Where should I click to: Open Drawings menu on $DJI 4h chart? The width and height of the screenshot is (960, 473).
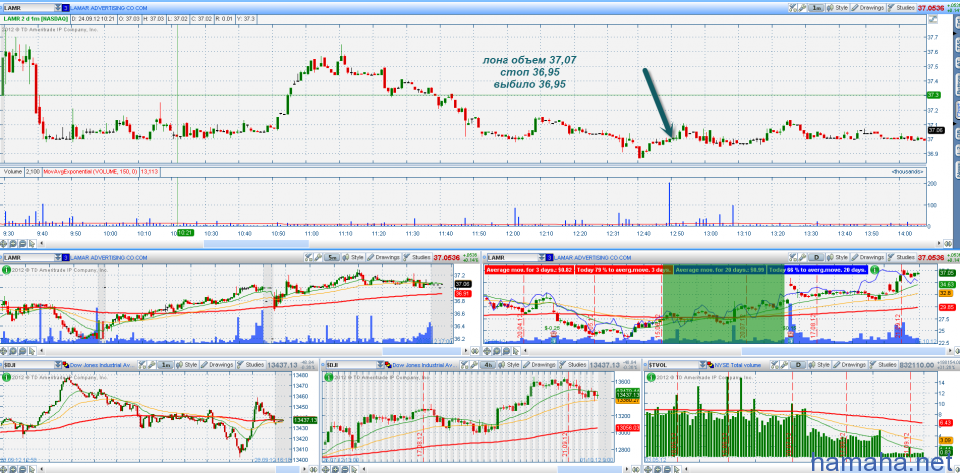(x=539, y=365)
